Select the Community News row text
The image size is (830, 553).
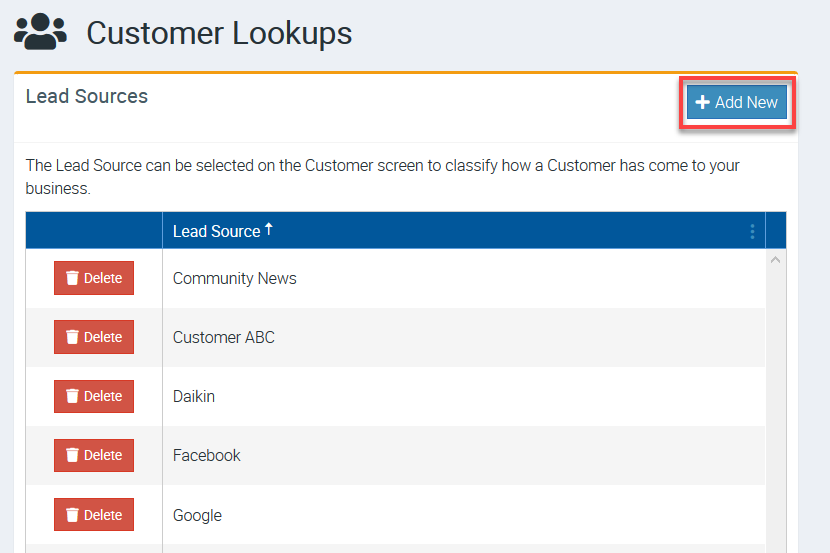[x=234, y=278]
